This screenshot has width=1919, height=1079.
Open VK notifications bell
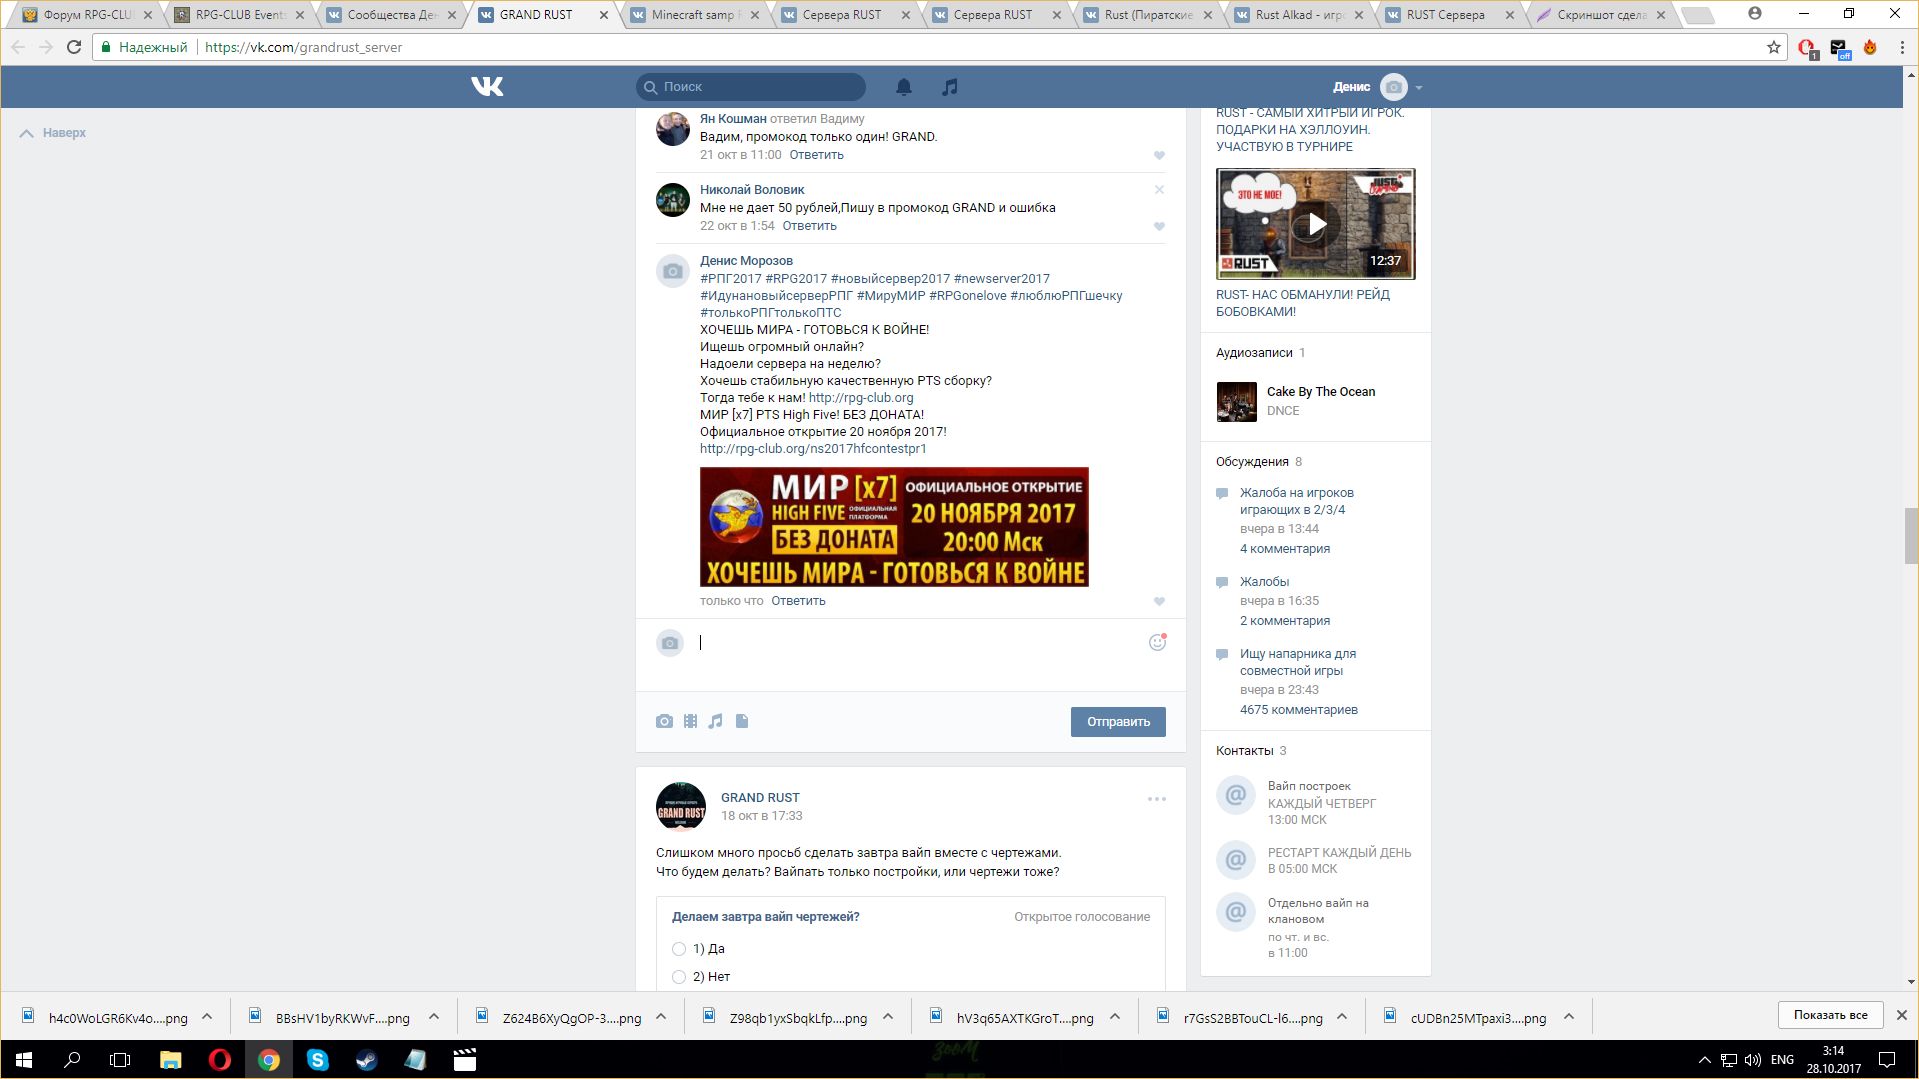click(x=904, y=87)
